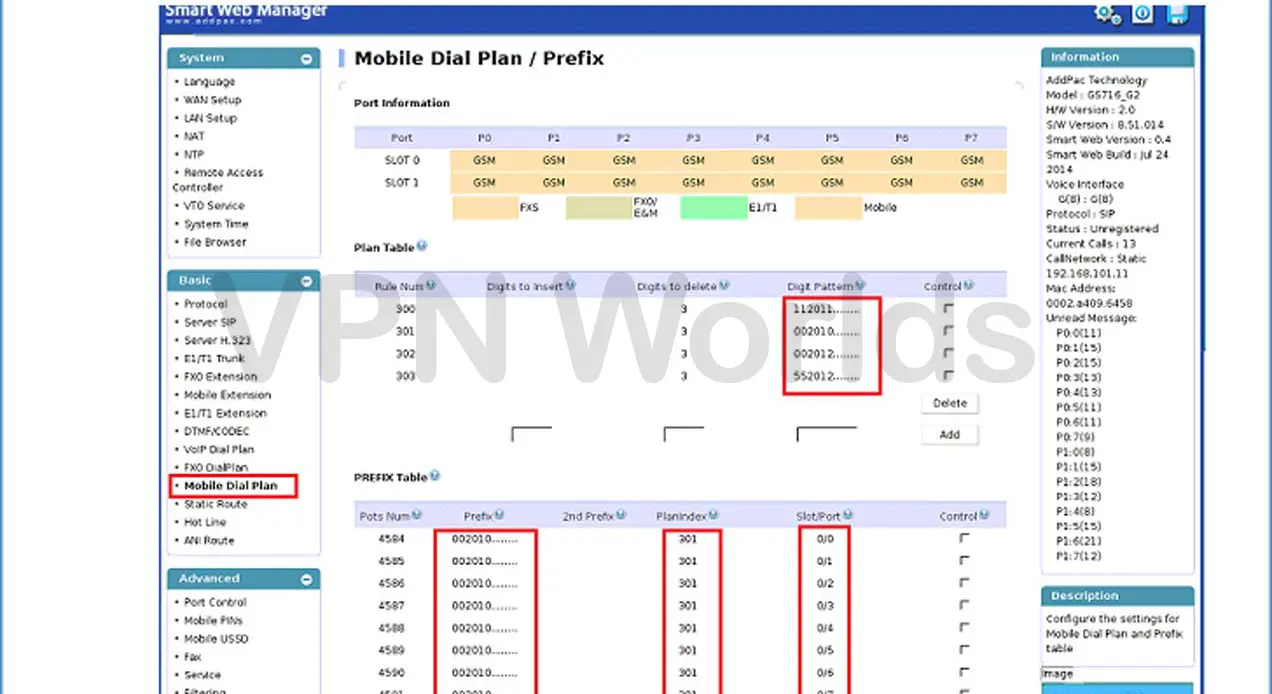Open the FXO Extension menu item

[219, 377]
